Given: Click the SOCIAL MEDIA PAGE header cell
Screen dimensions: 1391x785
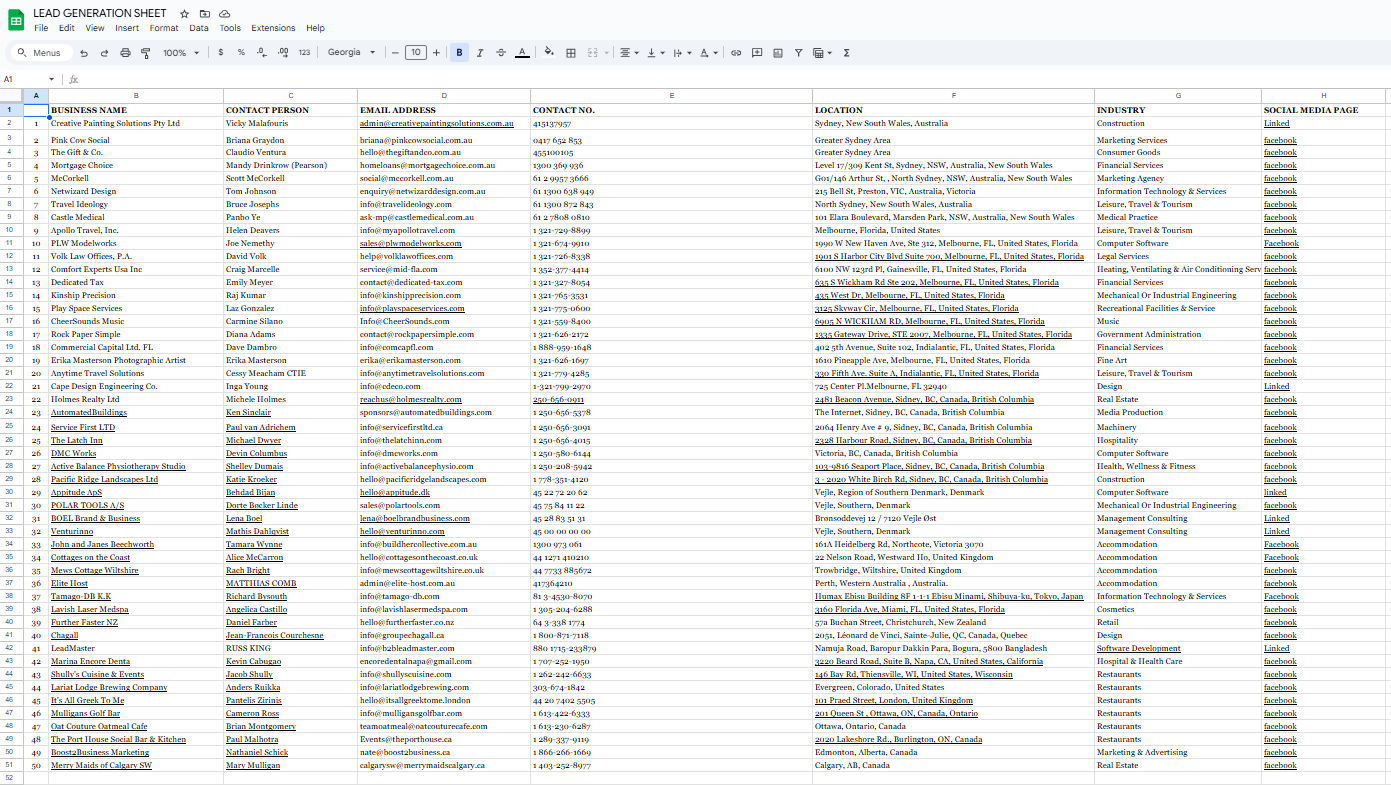Looking at the screenshot, I should coord(1324,110).
